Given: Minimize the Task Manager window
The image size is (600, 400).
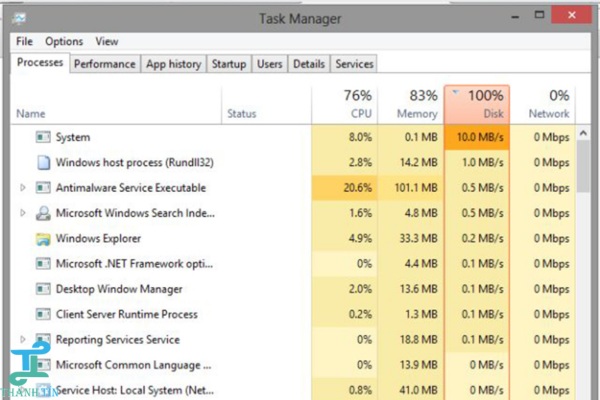Looking at the screenshot, I should tap(515, 16).
